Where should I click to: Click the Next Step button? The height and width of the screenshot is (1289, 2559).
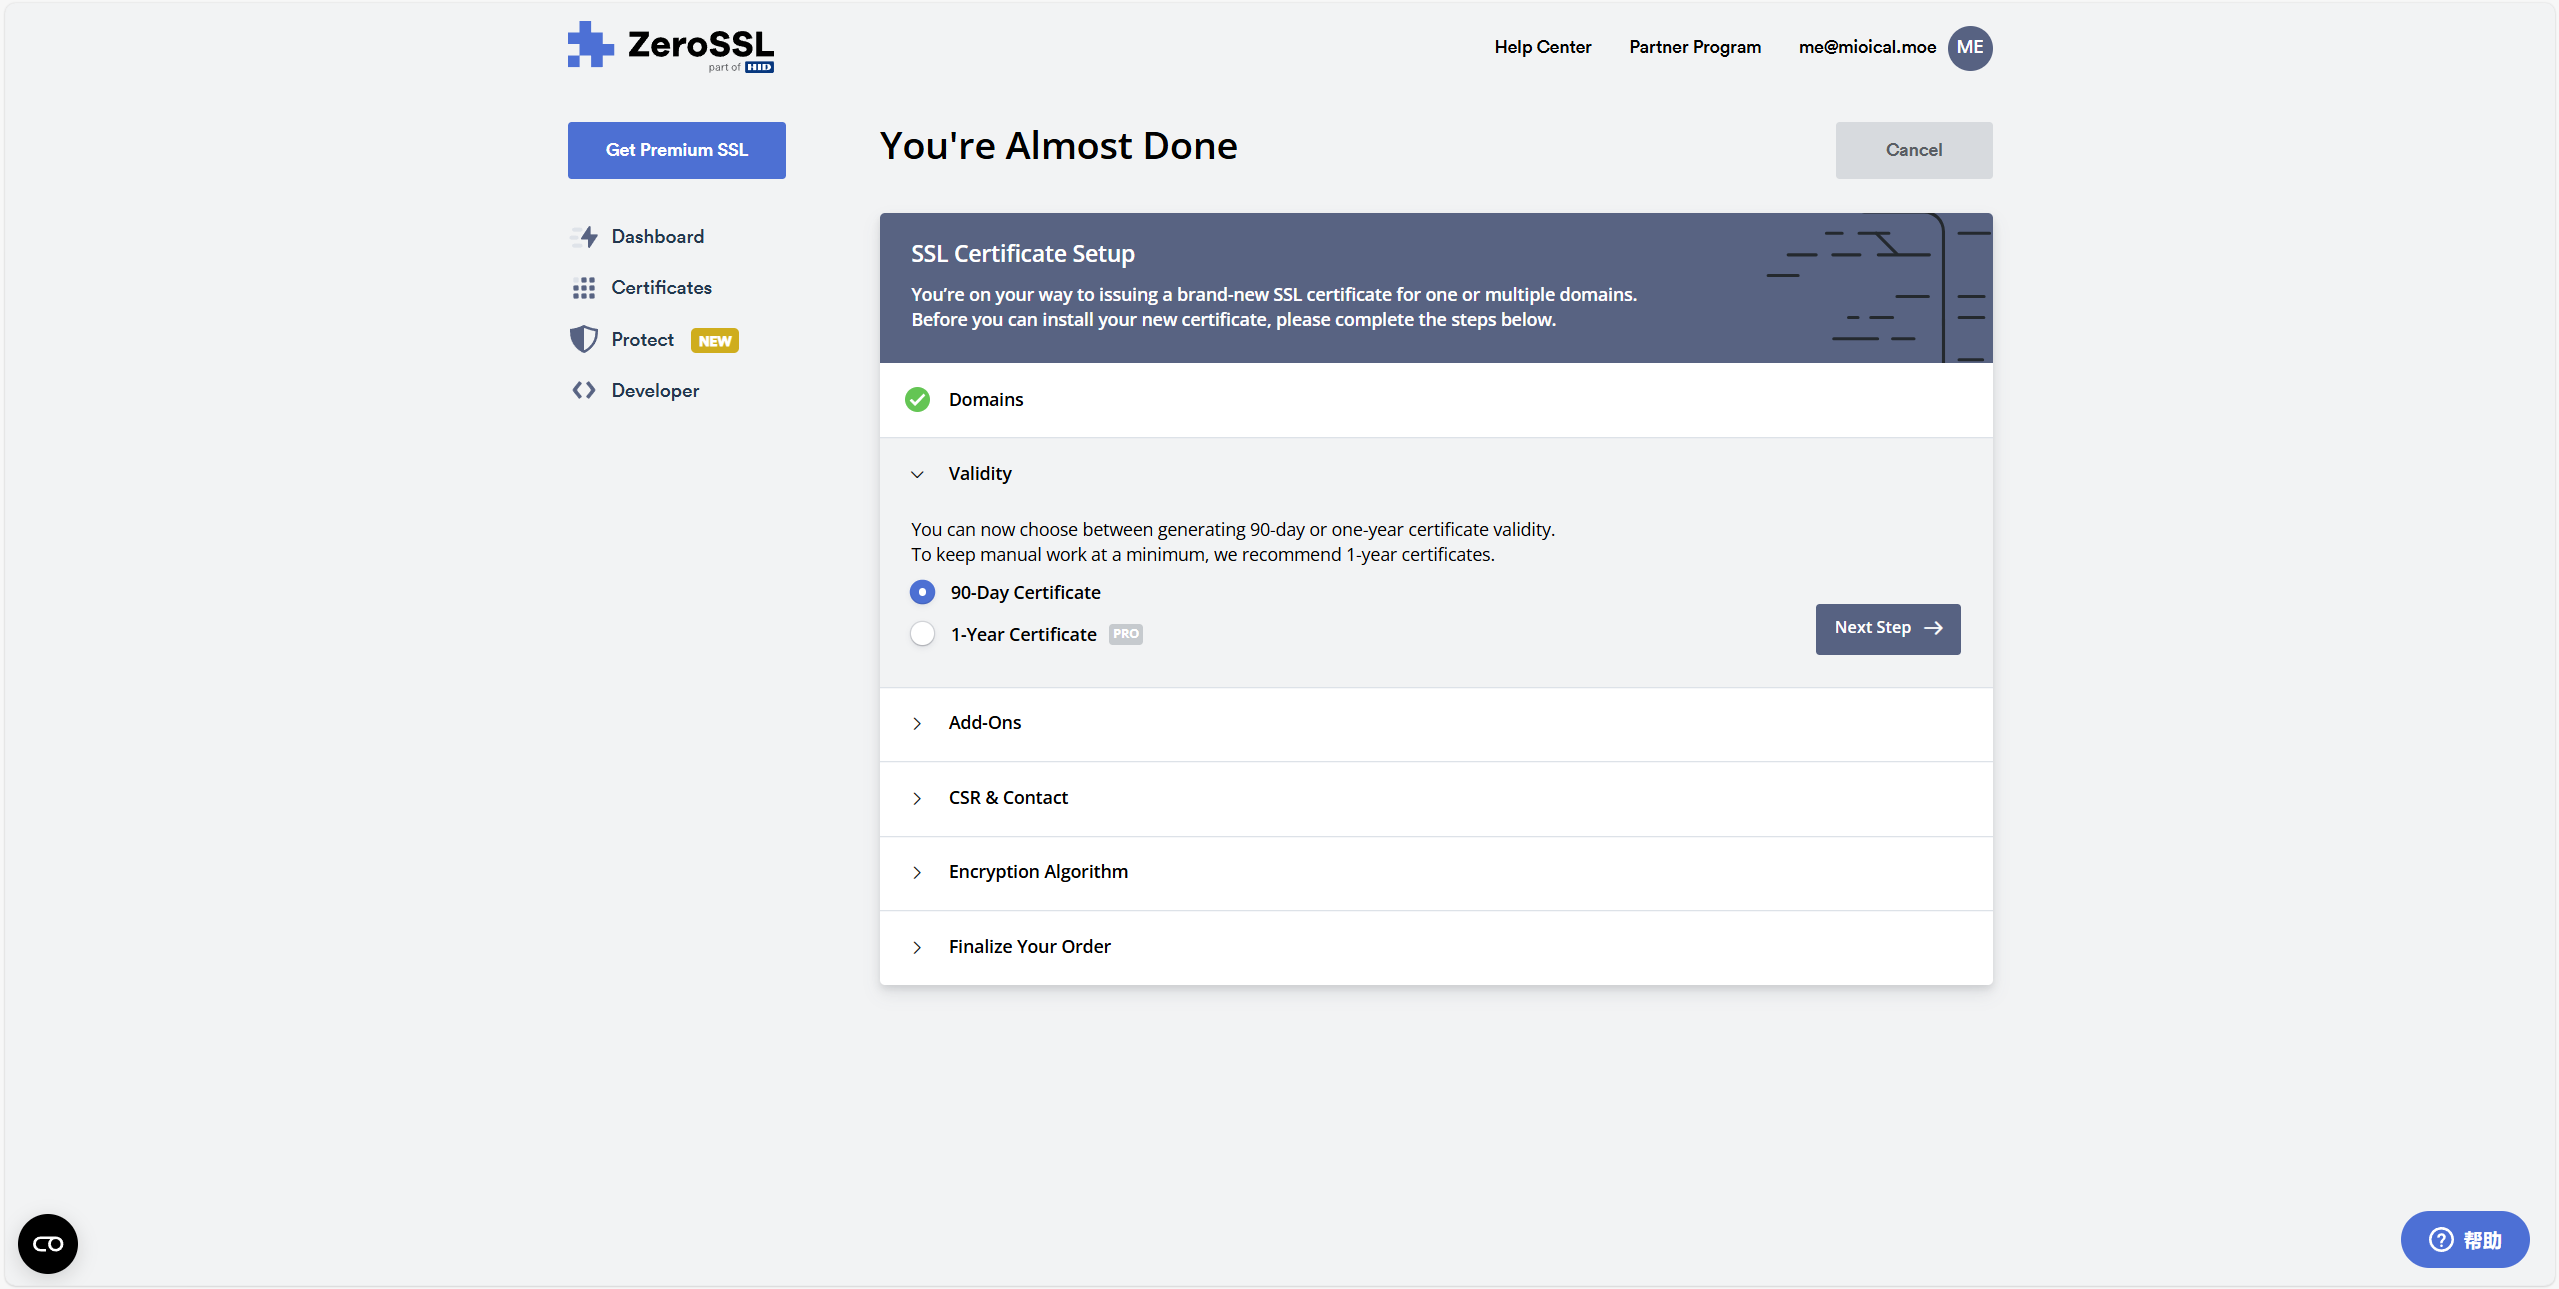coord(1887,629)
